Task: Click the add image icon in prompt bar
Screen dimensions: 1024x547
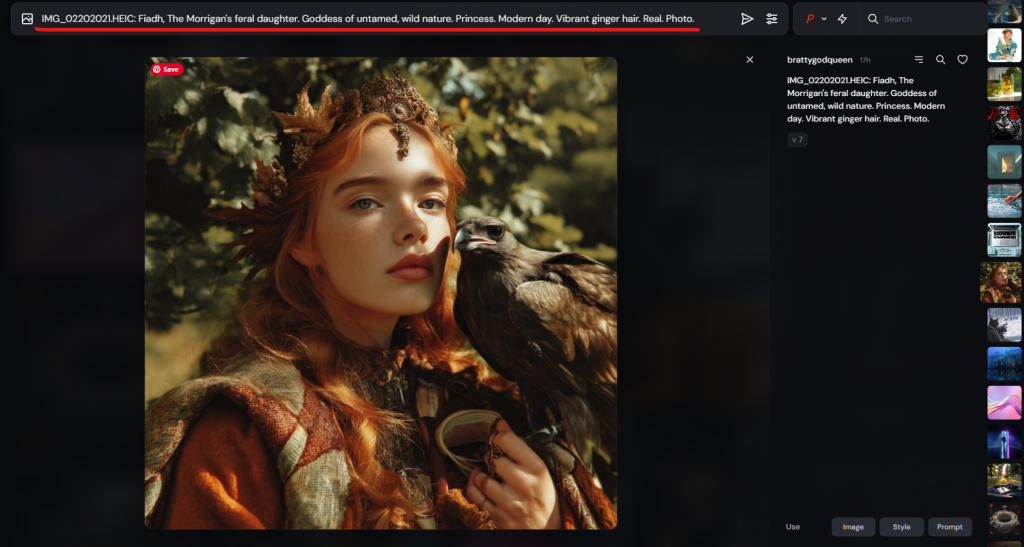Action: point(27,19)
